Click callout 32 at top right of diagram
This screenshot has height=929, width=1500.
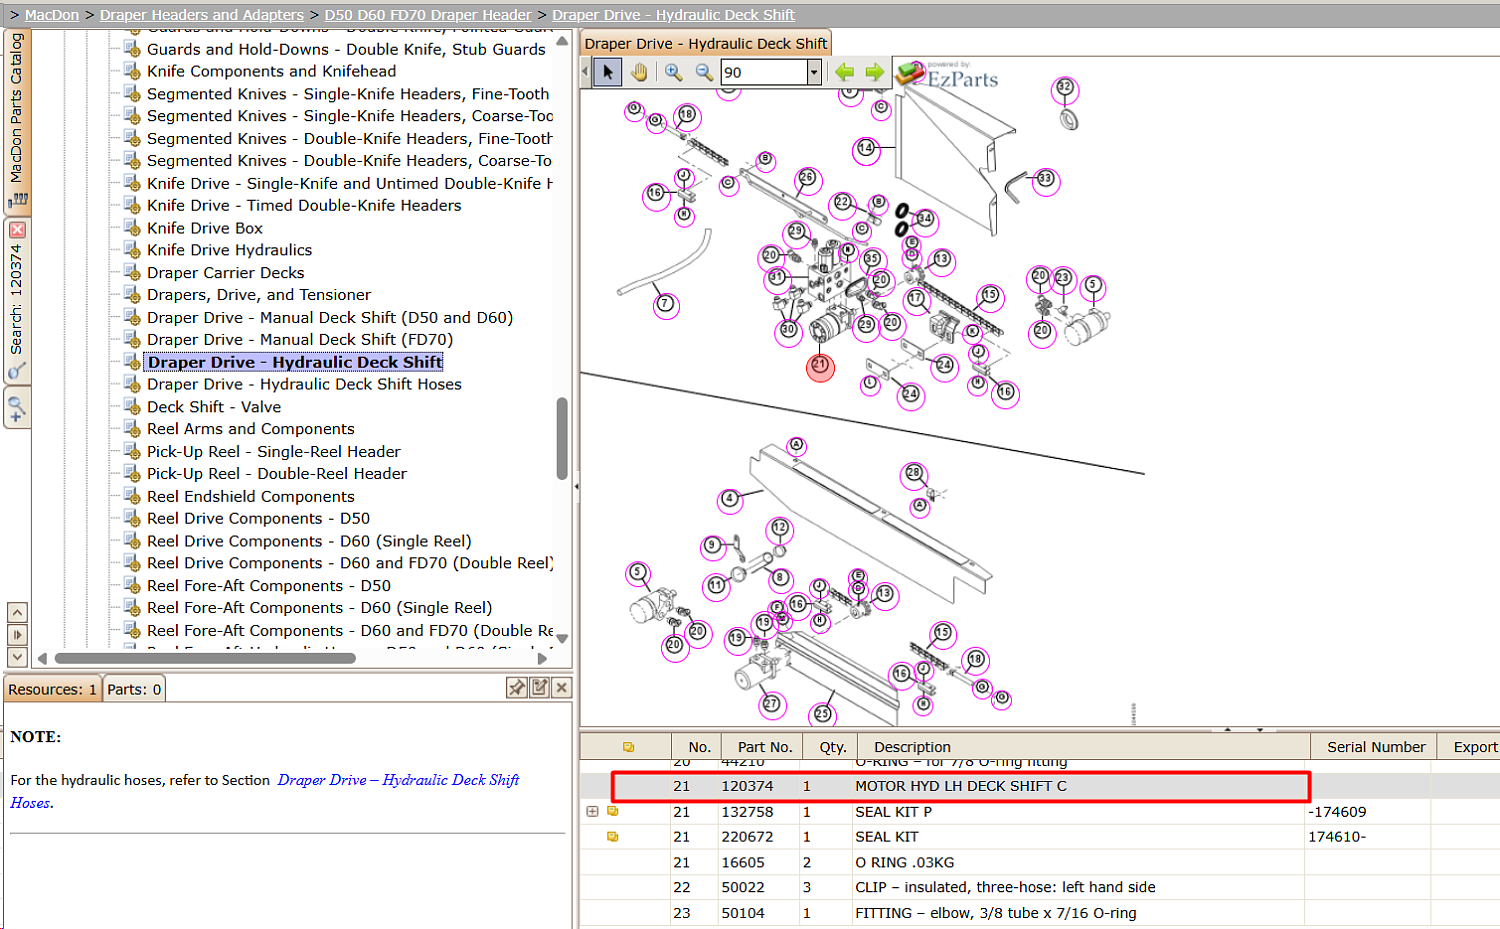coord(1065,88)
